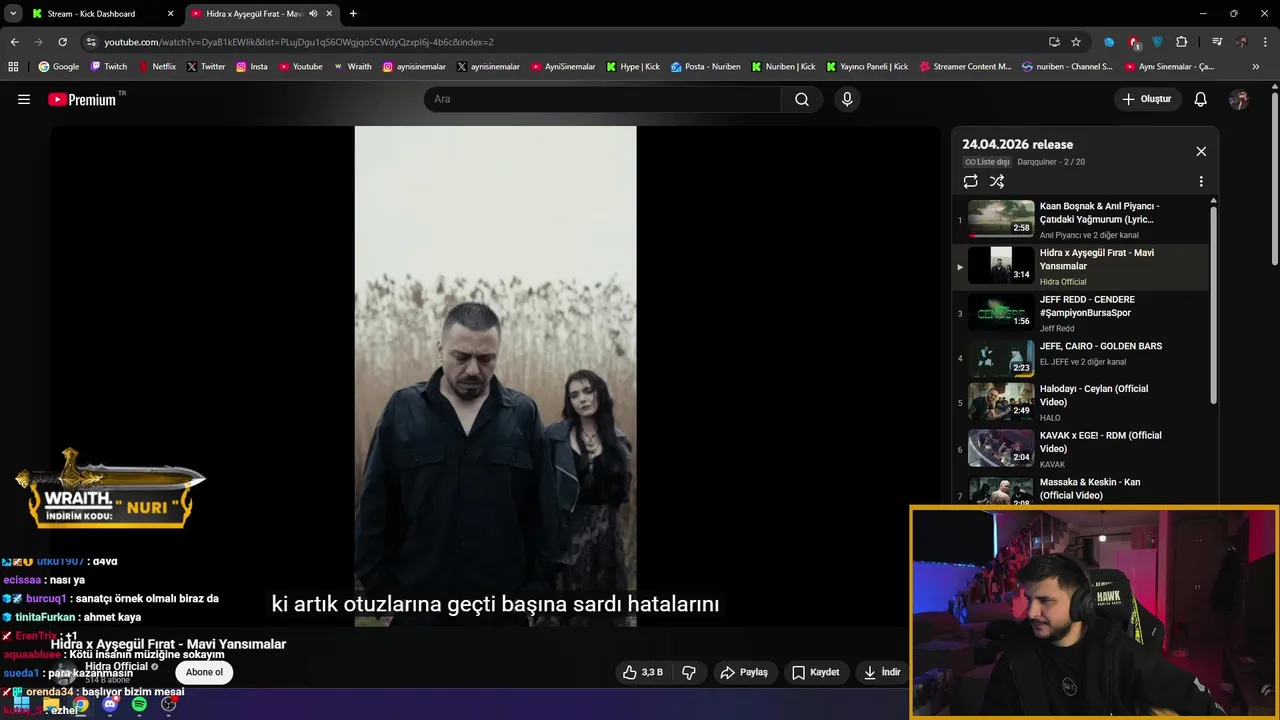Image resolution: width=1280 pixels, height=720 pixels.
Task: Close the 24.04.2026 release playlist panel
Action: [x=1201, y=151]
